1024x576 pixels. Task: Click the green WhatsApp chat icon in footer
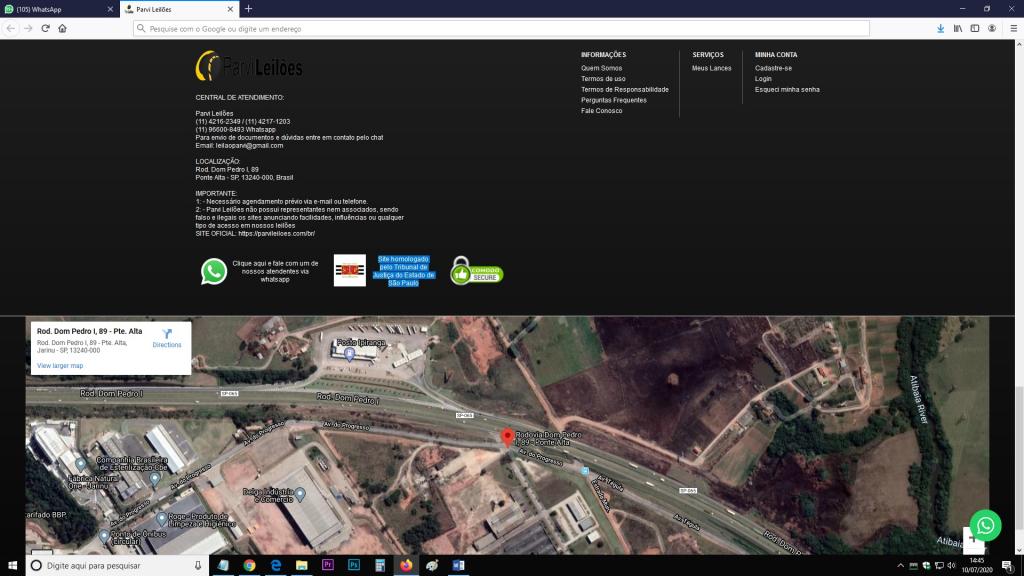(214, 272)
